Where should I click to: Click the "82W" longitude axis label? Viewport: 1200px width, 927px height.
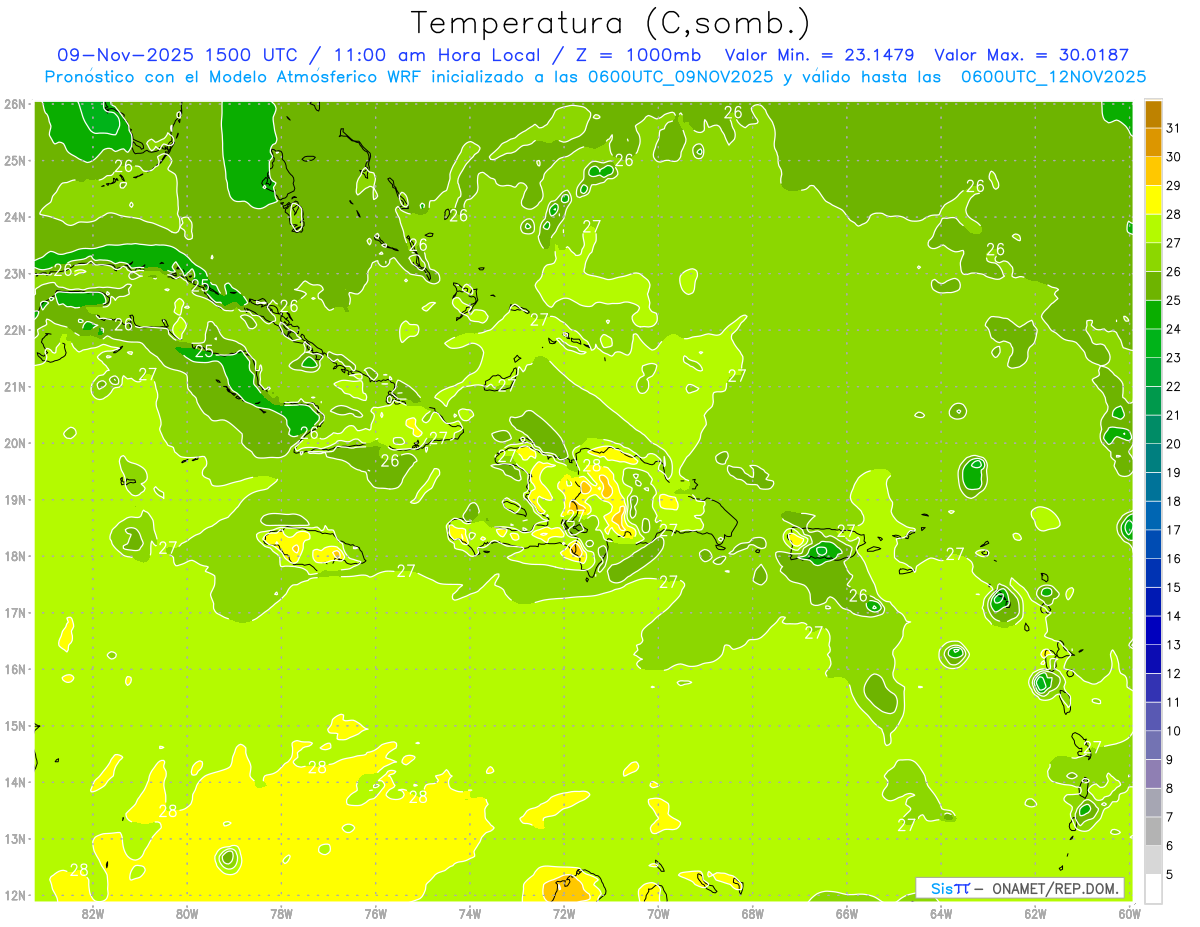92,913
